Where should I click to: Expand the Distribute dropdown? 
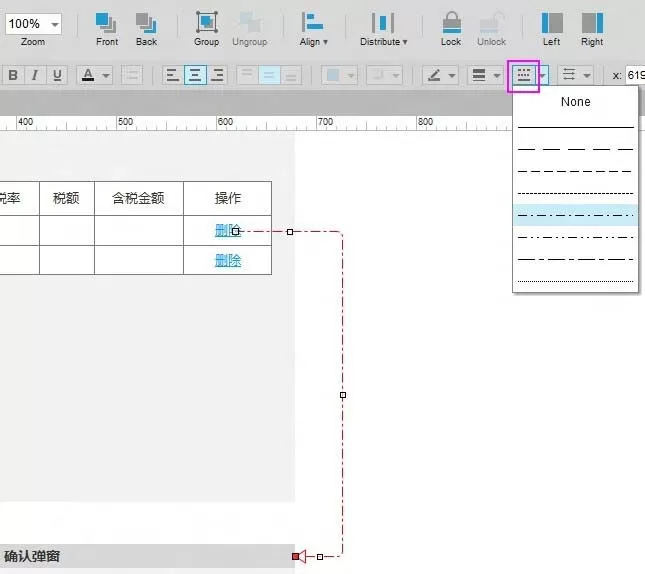pyautogui.click(x=383, y=29)
